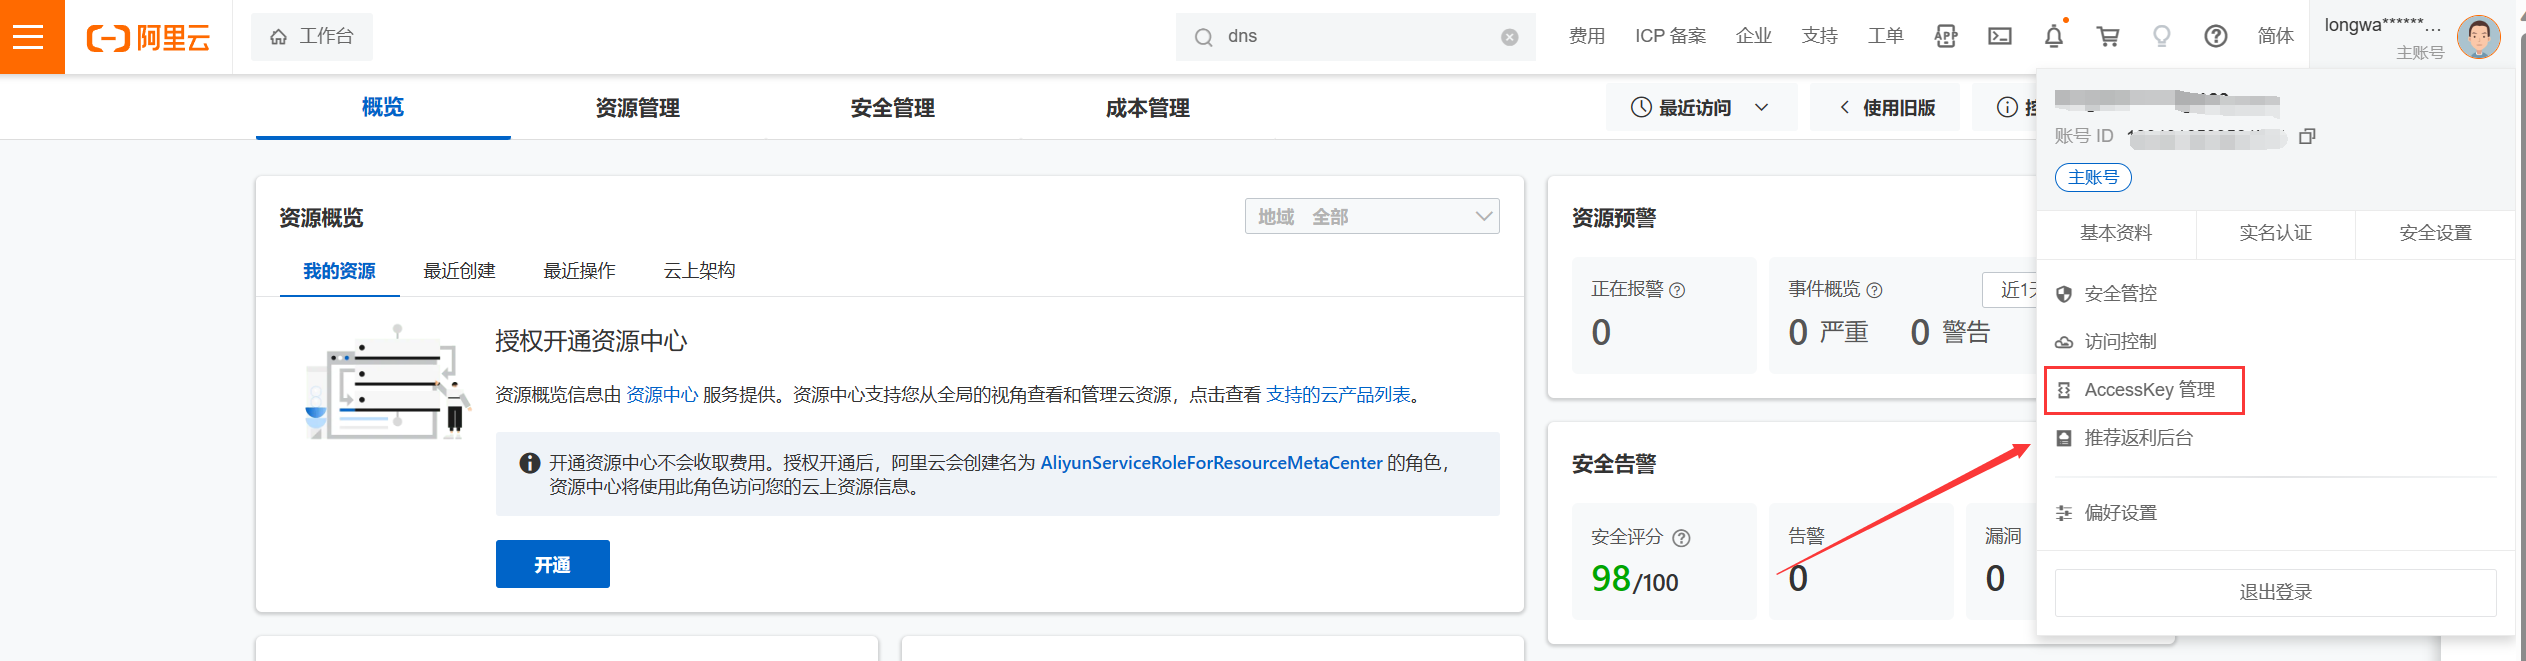
Task: Click the user avatar picture
Action: [2479, 37]
